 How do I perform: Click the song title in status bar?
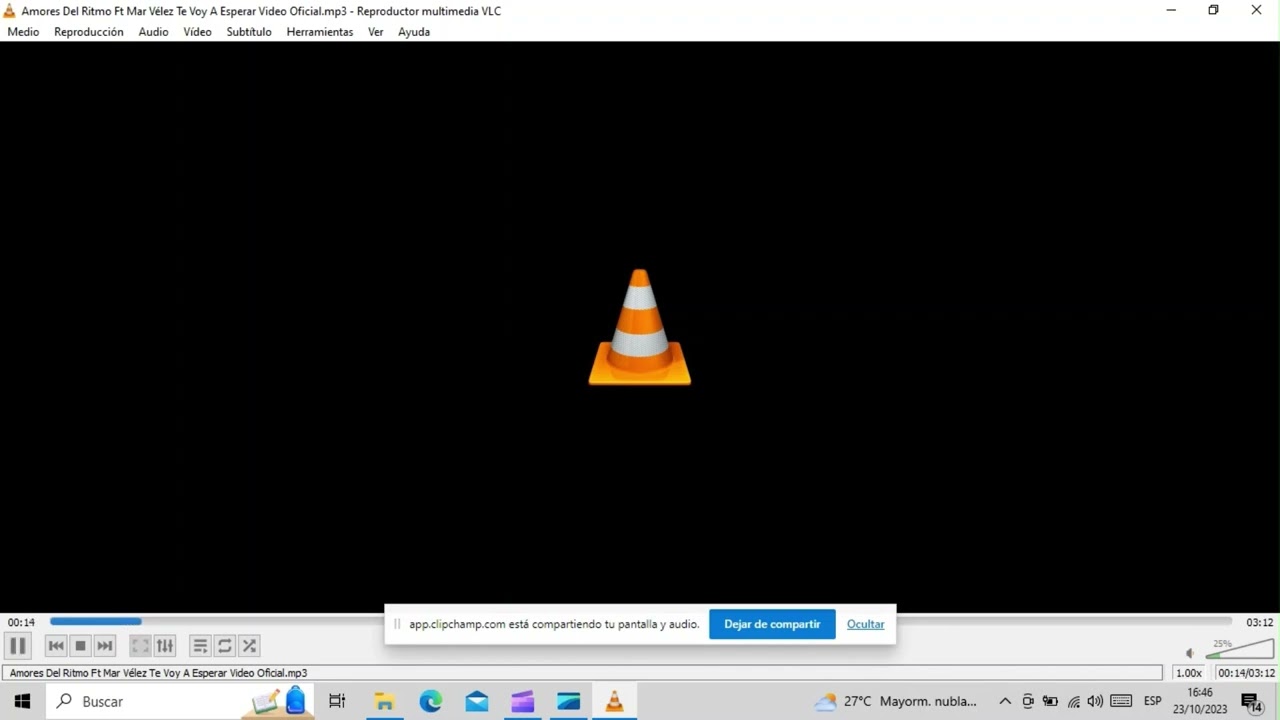coord(158,673)
